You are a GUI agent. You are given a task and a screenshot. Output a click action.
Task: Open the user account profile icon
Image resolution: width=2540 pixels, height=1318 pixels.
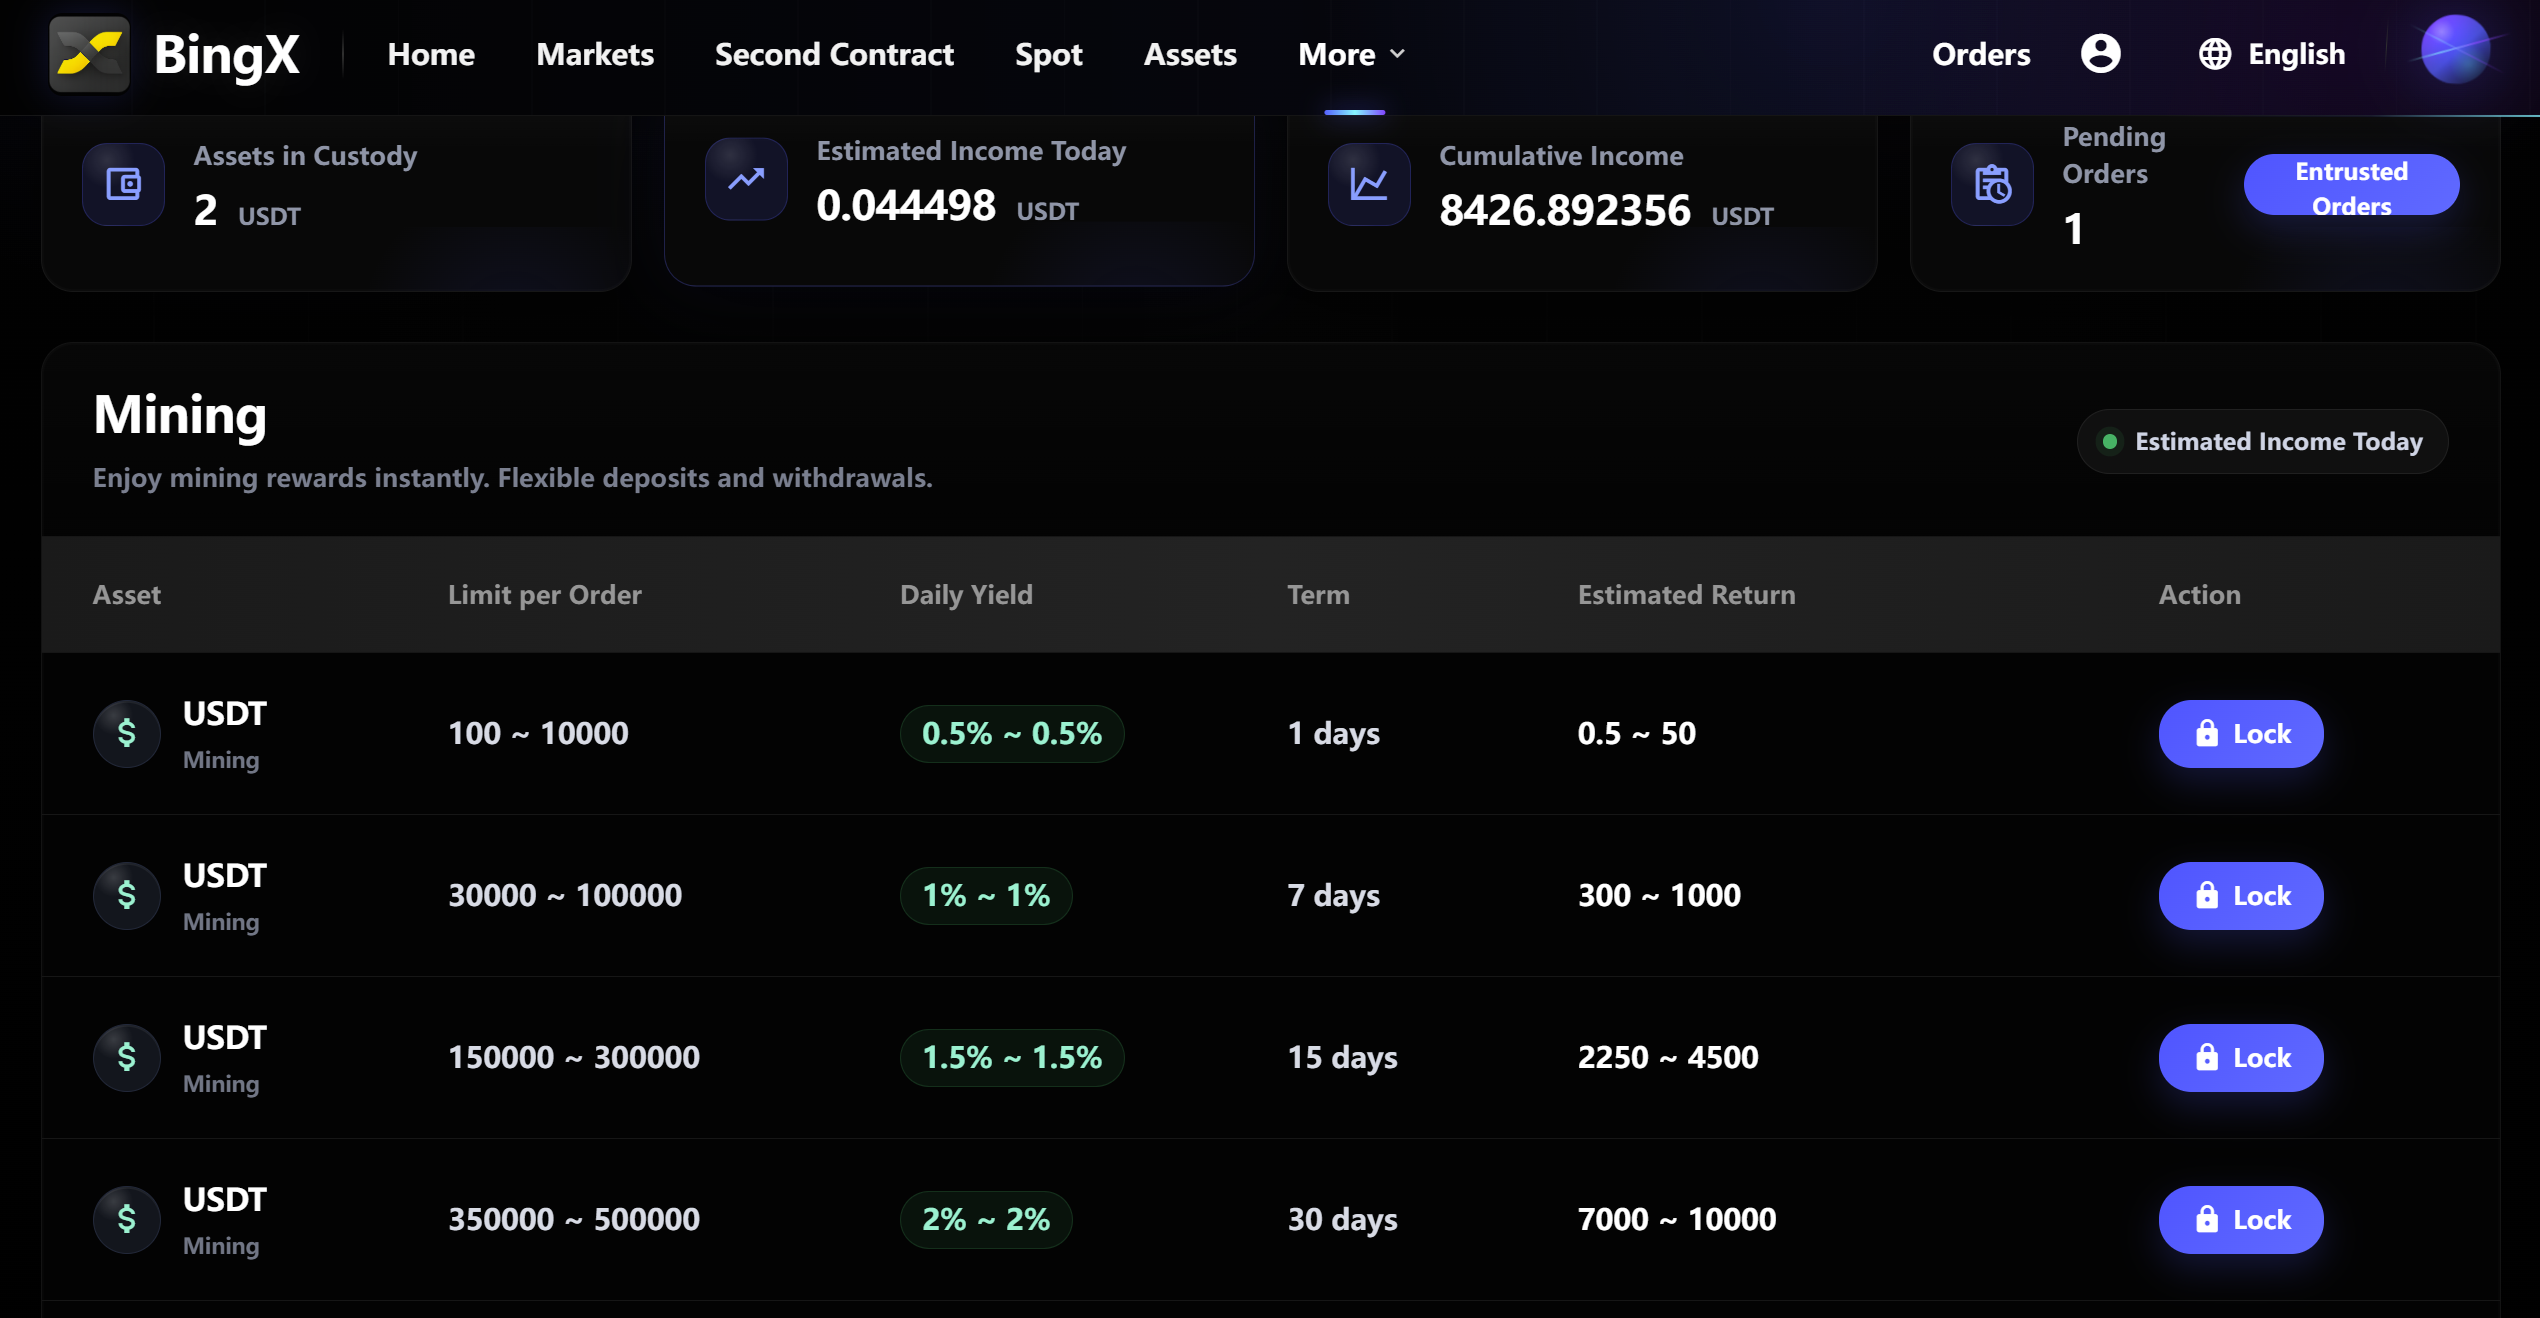tap(2100, 54)
